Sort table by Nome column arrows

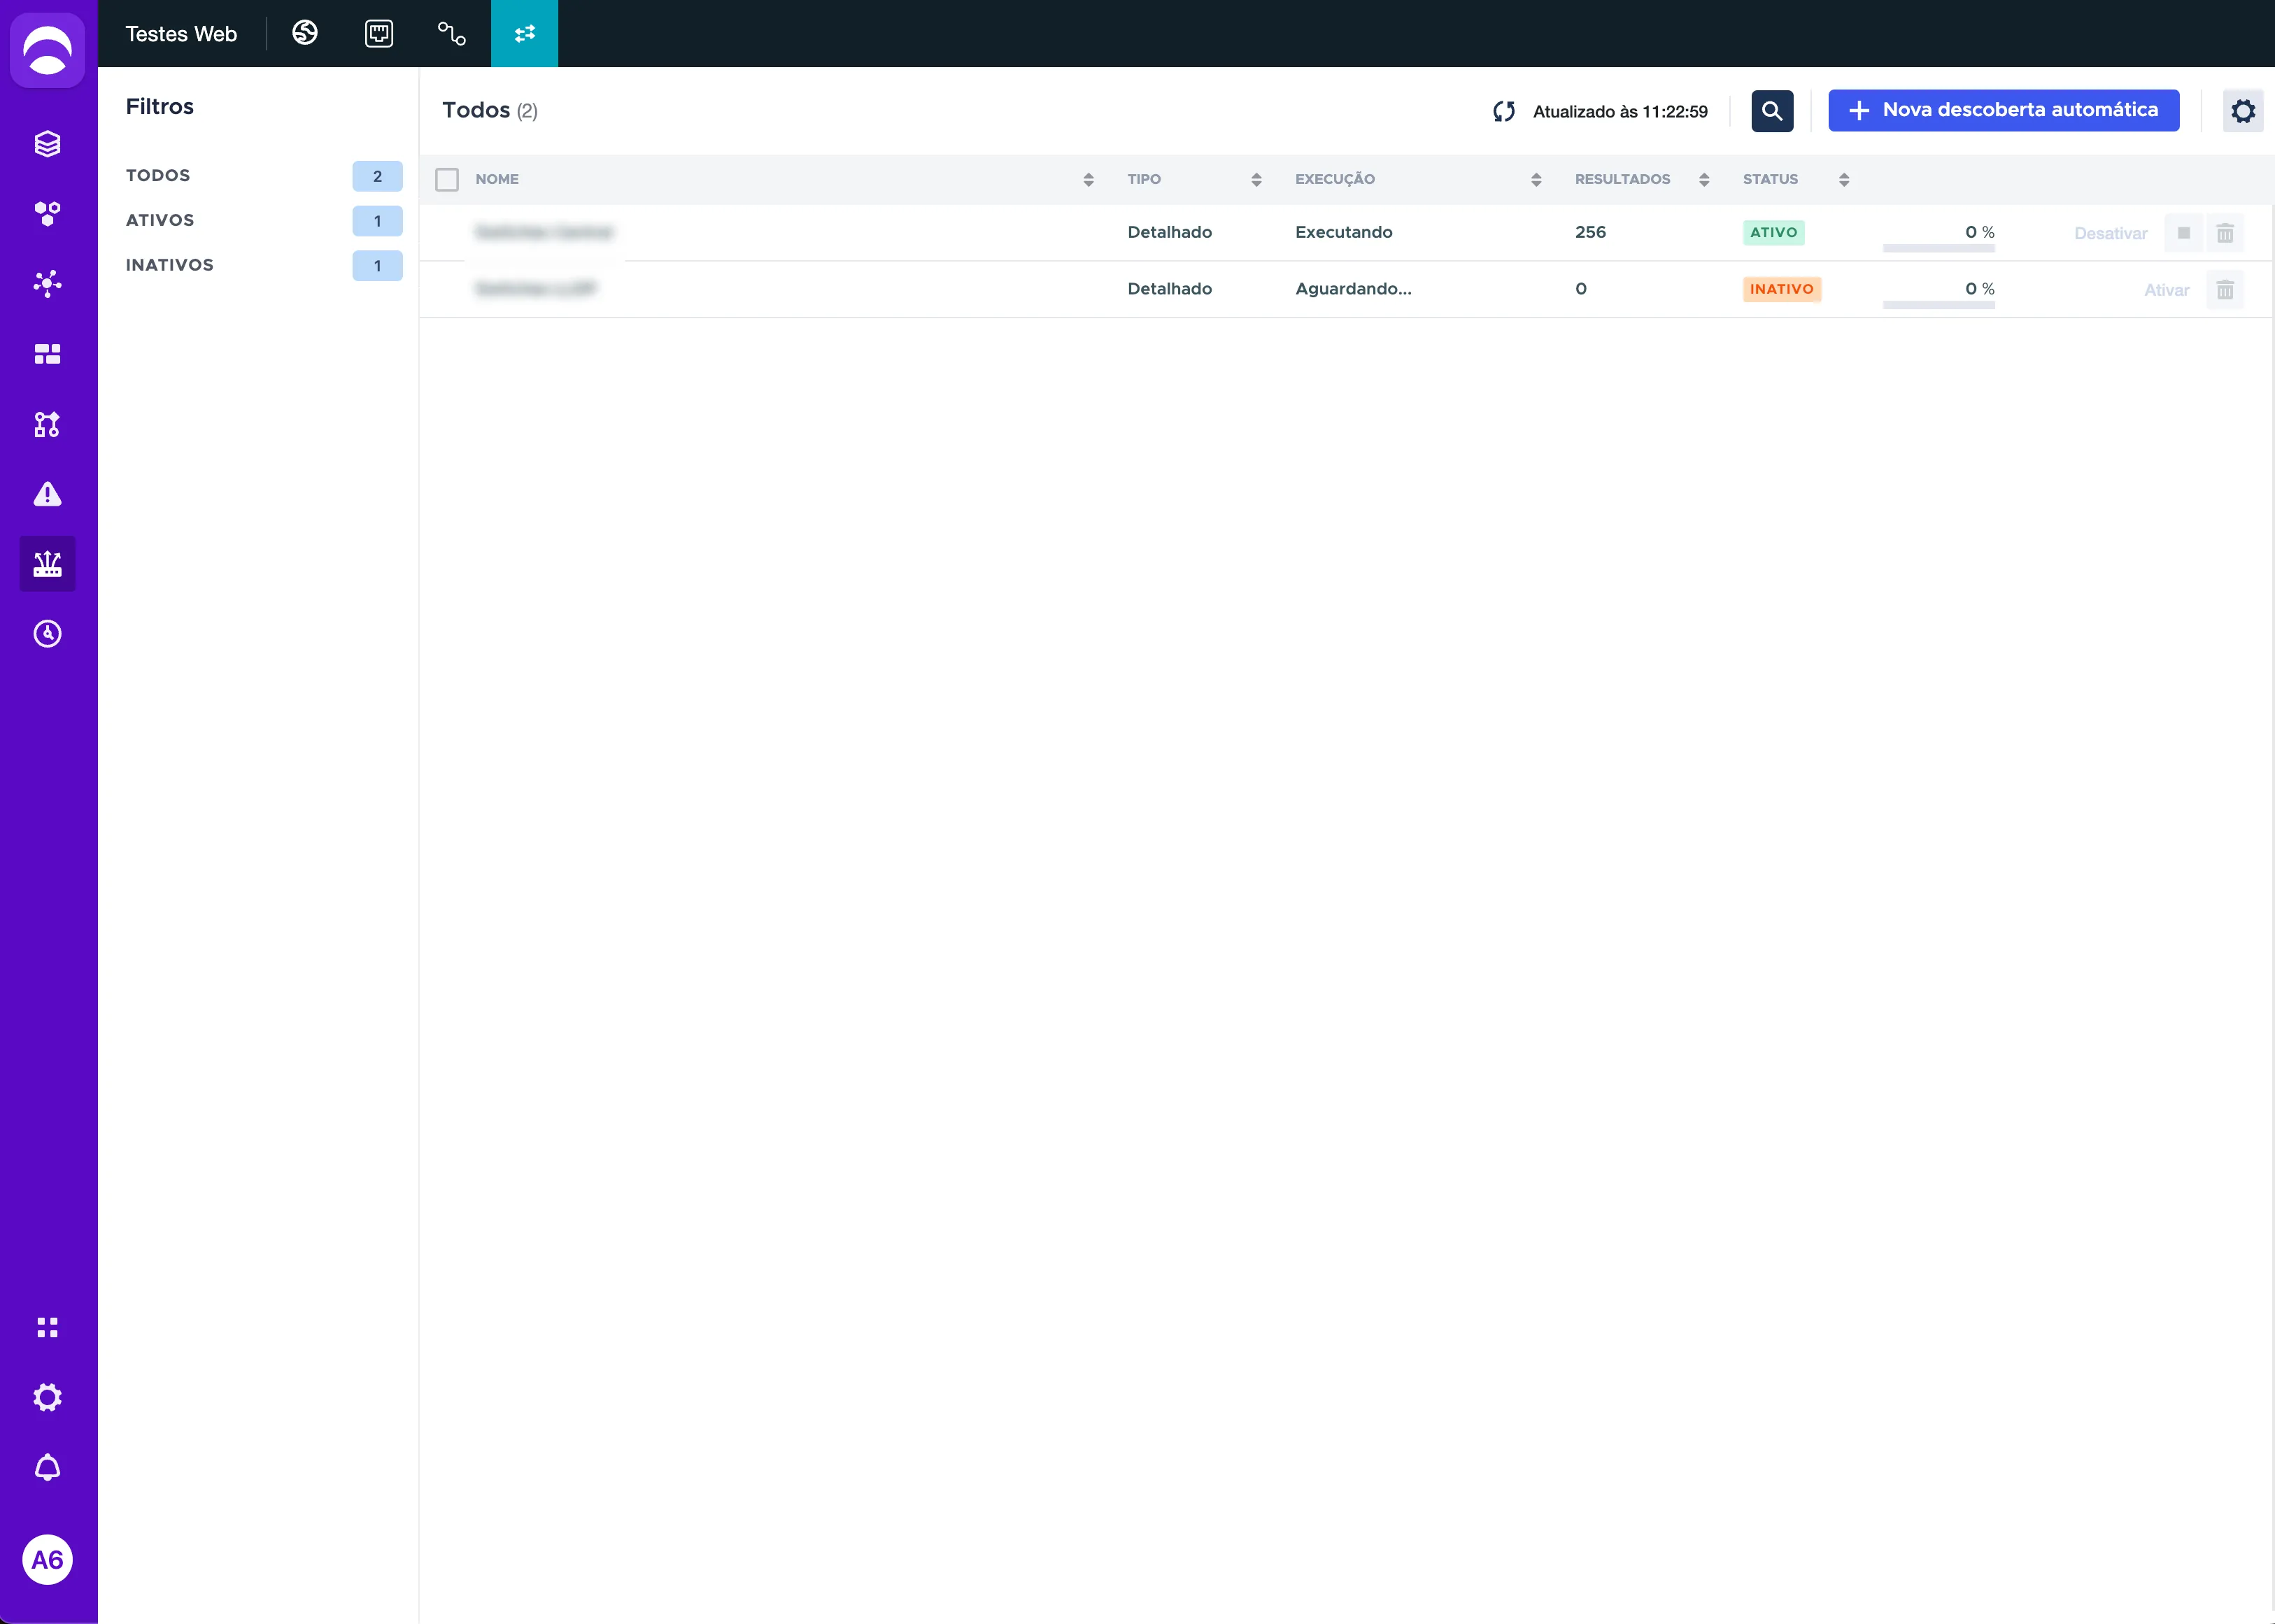point(1088,180)
